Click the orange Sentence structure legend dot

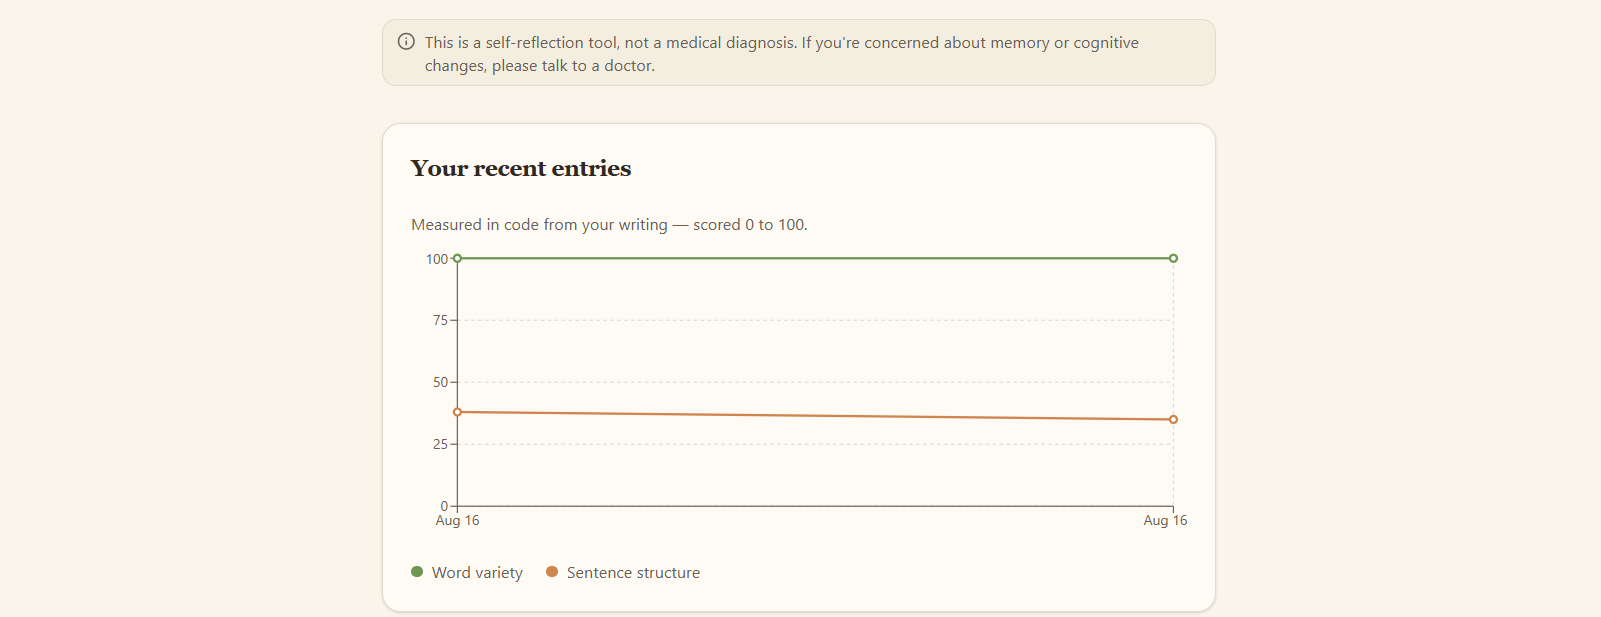click(x=552, y=572)
